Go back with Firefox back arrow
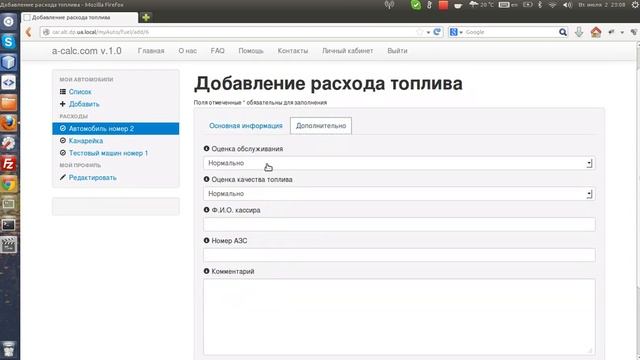The image size is (640, 360). coord(29,32)
